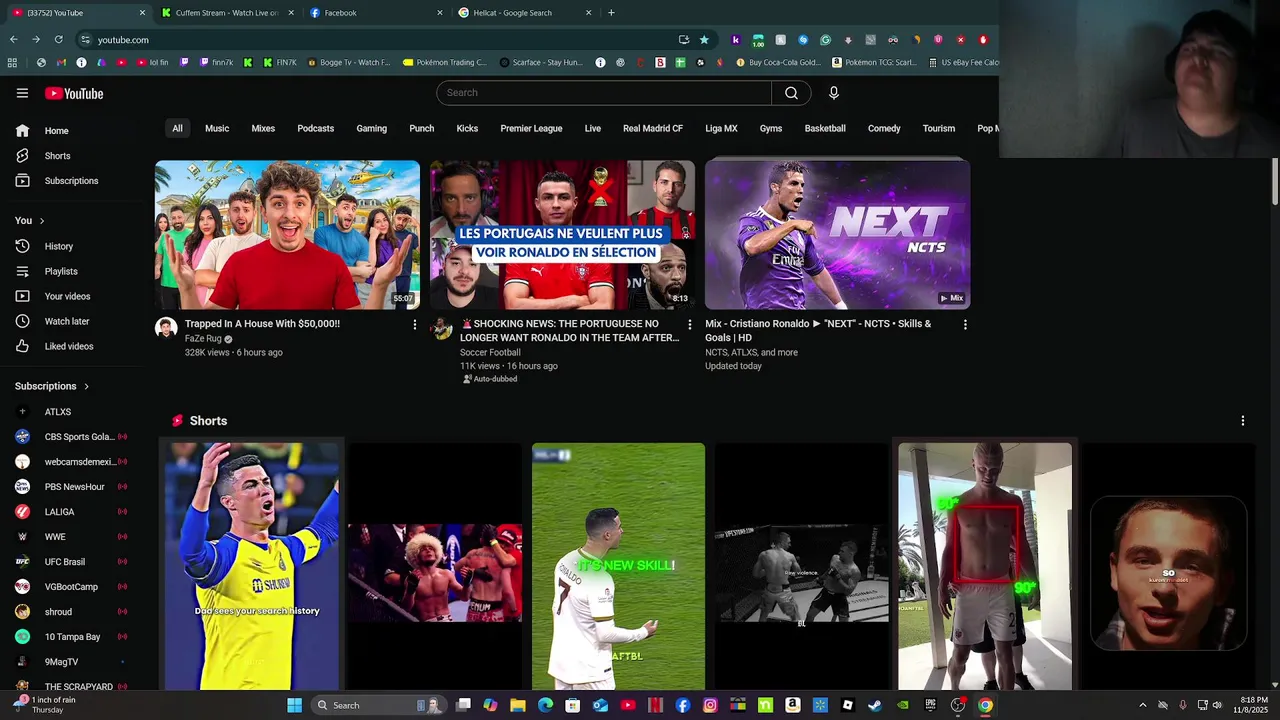This screenshot has height=720, width=1280.
Task: Open File Explorer from the taskbar
Action: point(518,705)
